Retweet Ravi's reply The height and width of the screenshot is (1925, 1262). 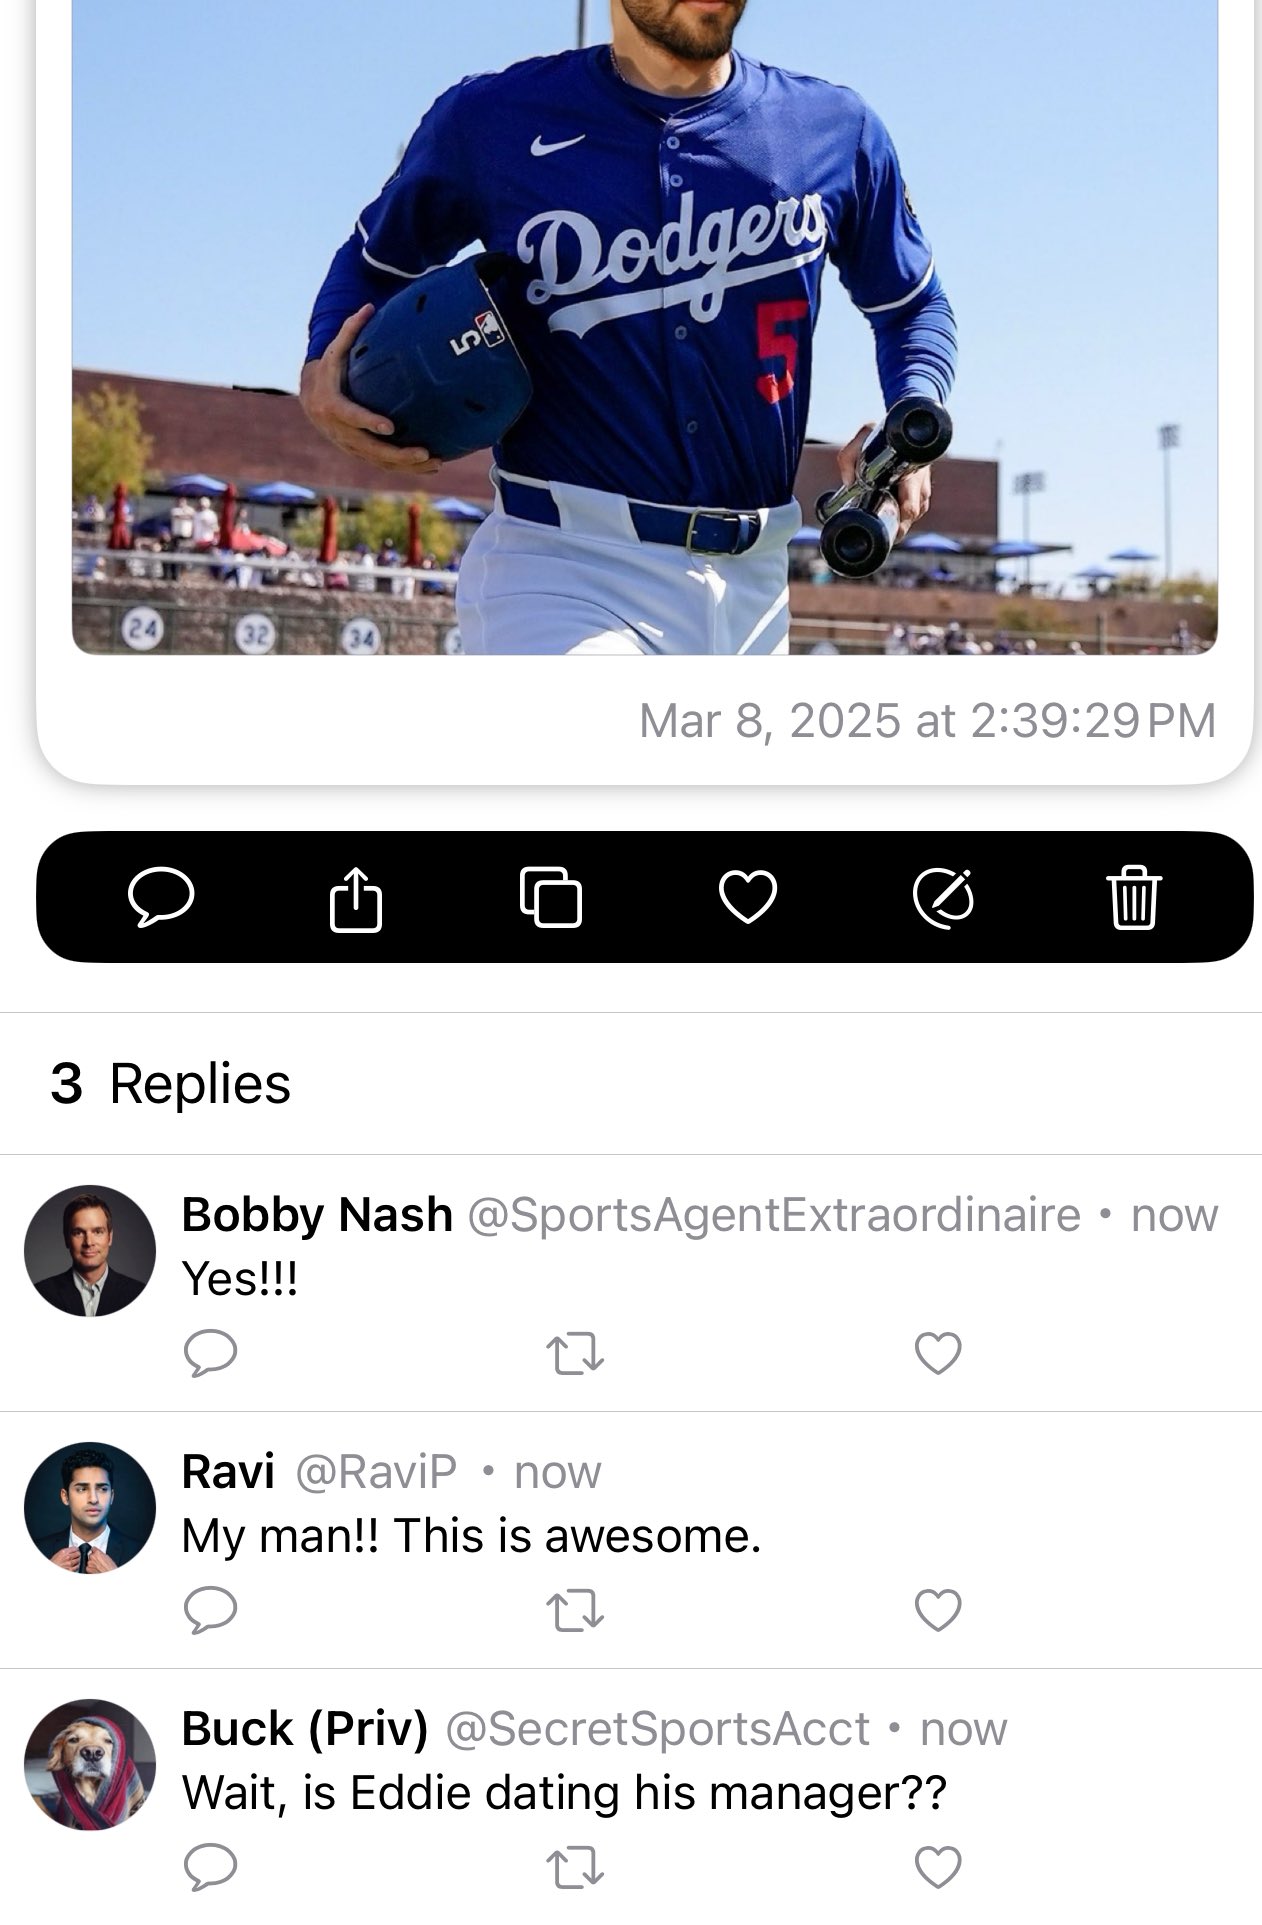tap(575, 1610)
